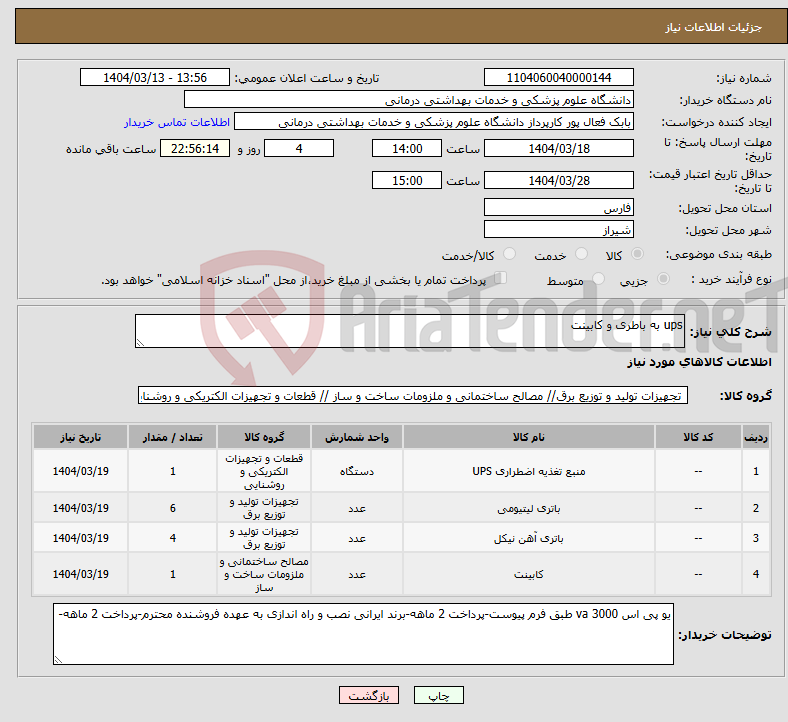Click the response deadline date 1404/03/18 field
The width and height of the screenshot is (788, 722).
click(558, 148)
